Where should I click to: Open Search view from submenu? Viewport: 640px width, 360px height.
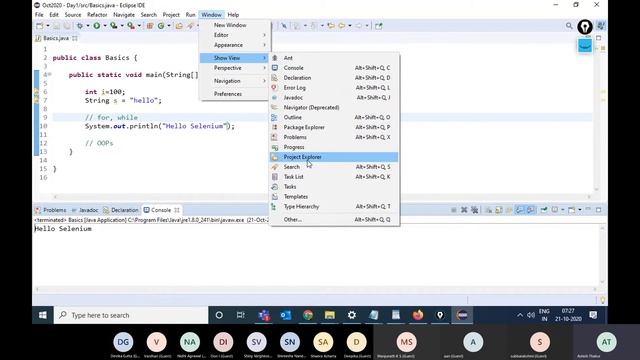(334, 167)
